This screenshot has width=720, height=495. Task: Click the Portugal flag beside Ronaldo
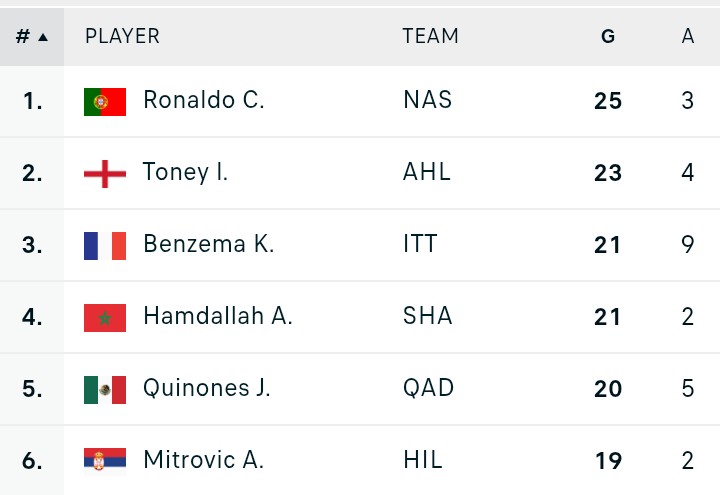(x=105, y=101)
